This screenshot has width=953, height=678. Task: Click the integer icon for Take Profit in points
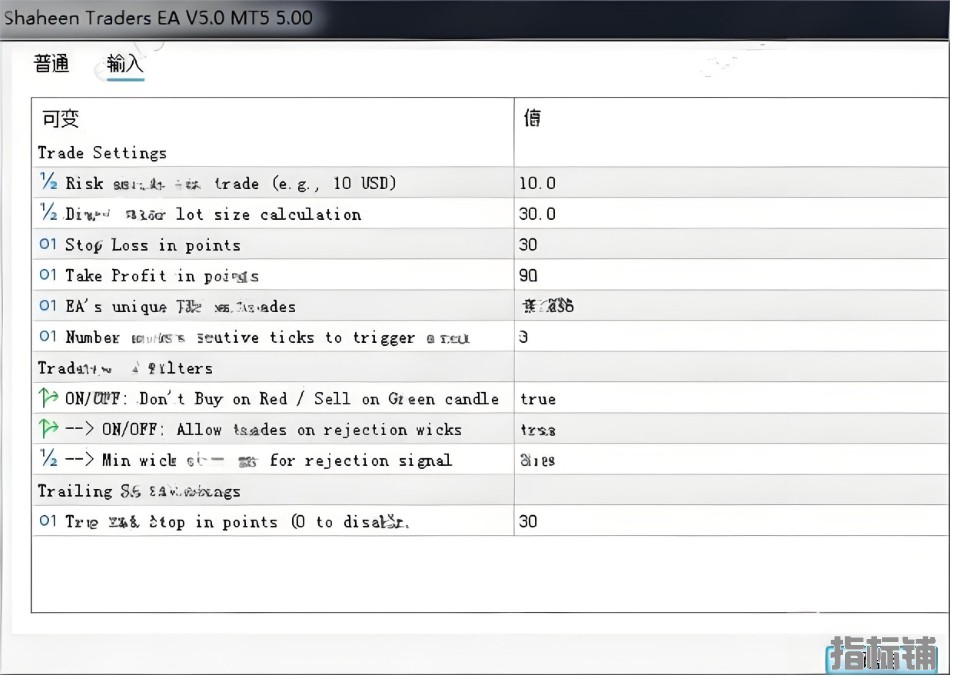[x=48, y=276]
